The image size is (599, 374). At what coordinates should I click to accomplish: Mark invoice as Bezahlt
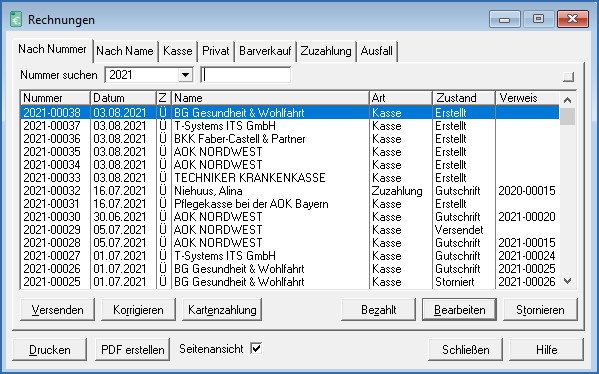(x=379, y=309)
